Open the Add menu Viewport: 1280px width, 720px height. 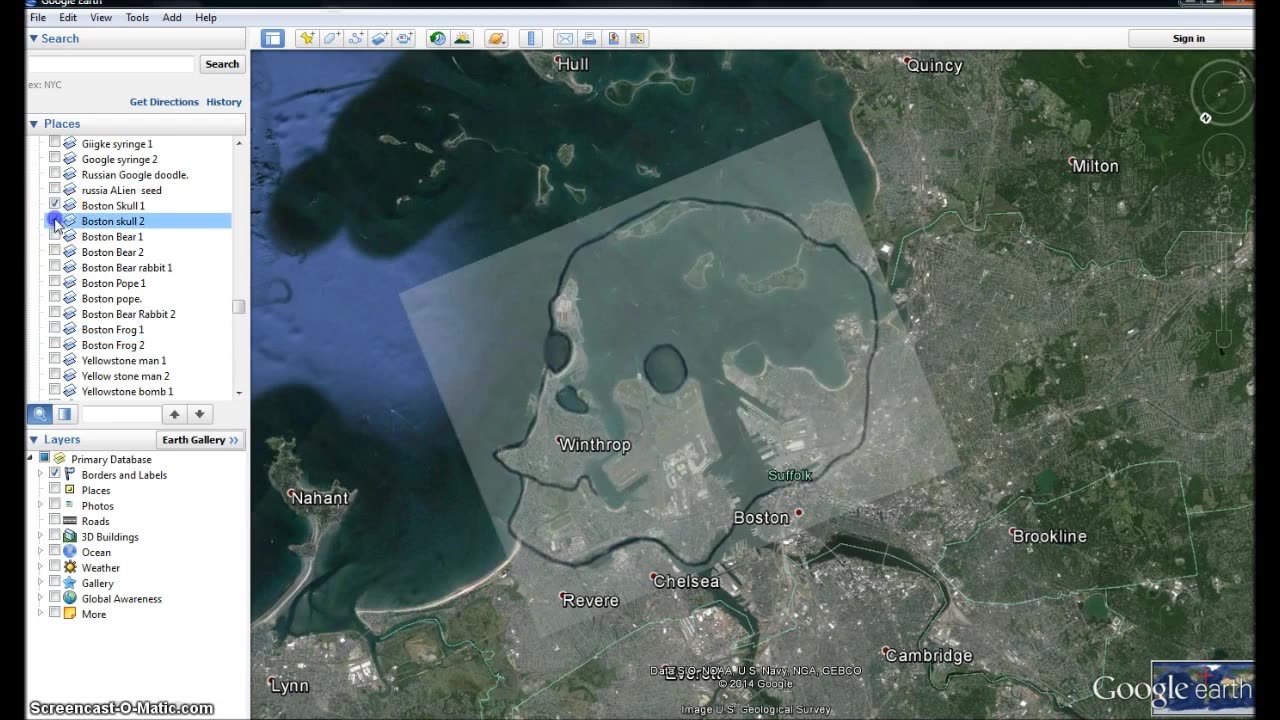172,17
